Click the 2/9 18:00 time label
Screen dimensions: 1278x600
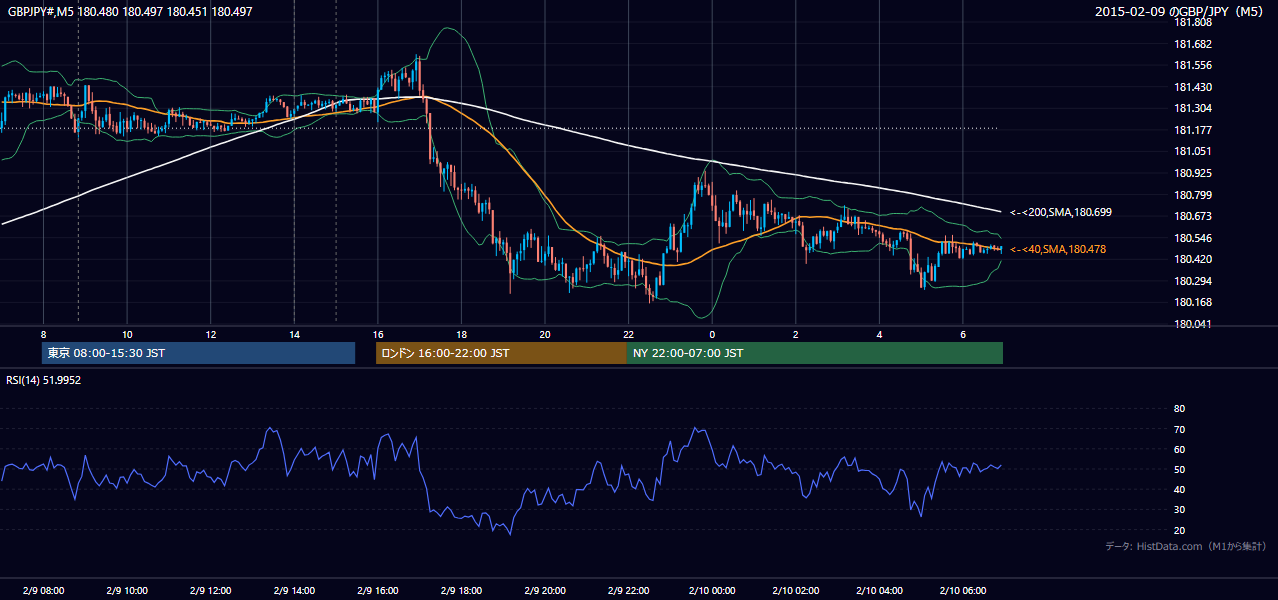pyautogui.click(x=461, y=591)
